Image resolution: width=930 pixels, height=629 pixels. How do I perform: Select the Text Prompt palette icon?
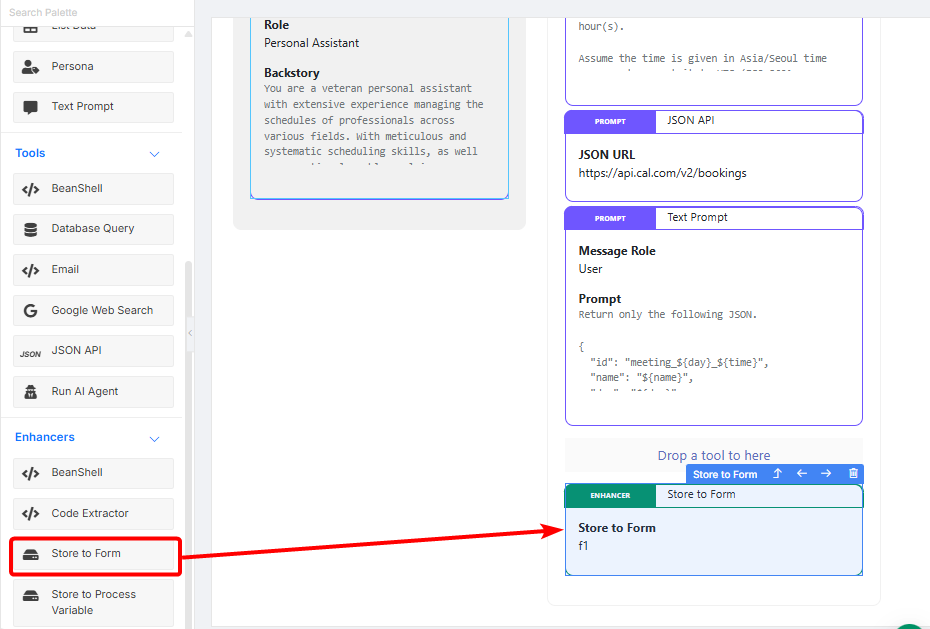coord(31,107)
